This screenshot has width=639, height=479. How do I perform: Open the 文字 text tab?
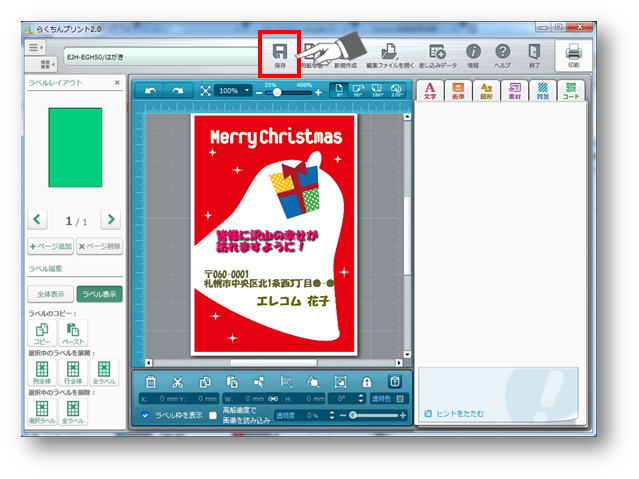(430, 91)
